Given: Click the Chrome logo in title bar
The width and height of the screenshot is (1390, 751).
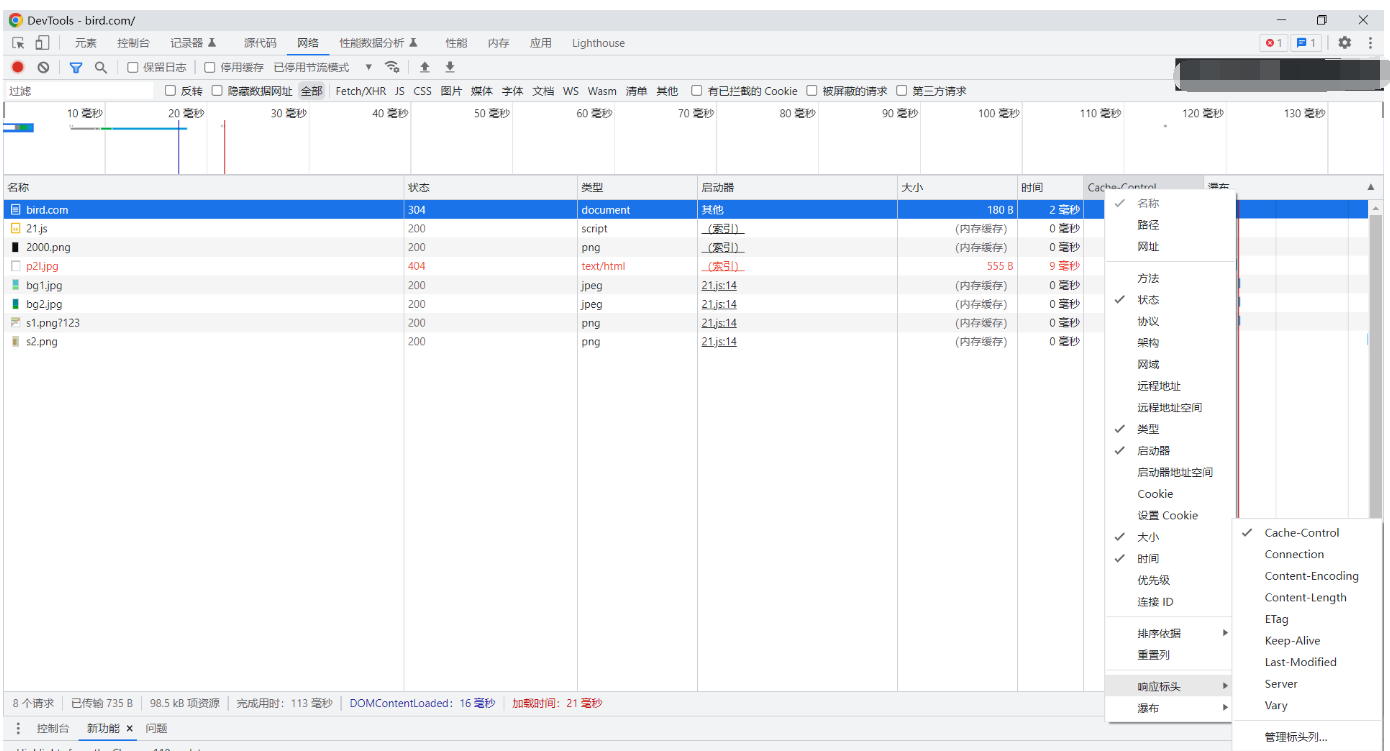Looking at the screenshot, I should (16, 20).
